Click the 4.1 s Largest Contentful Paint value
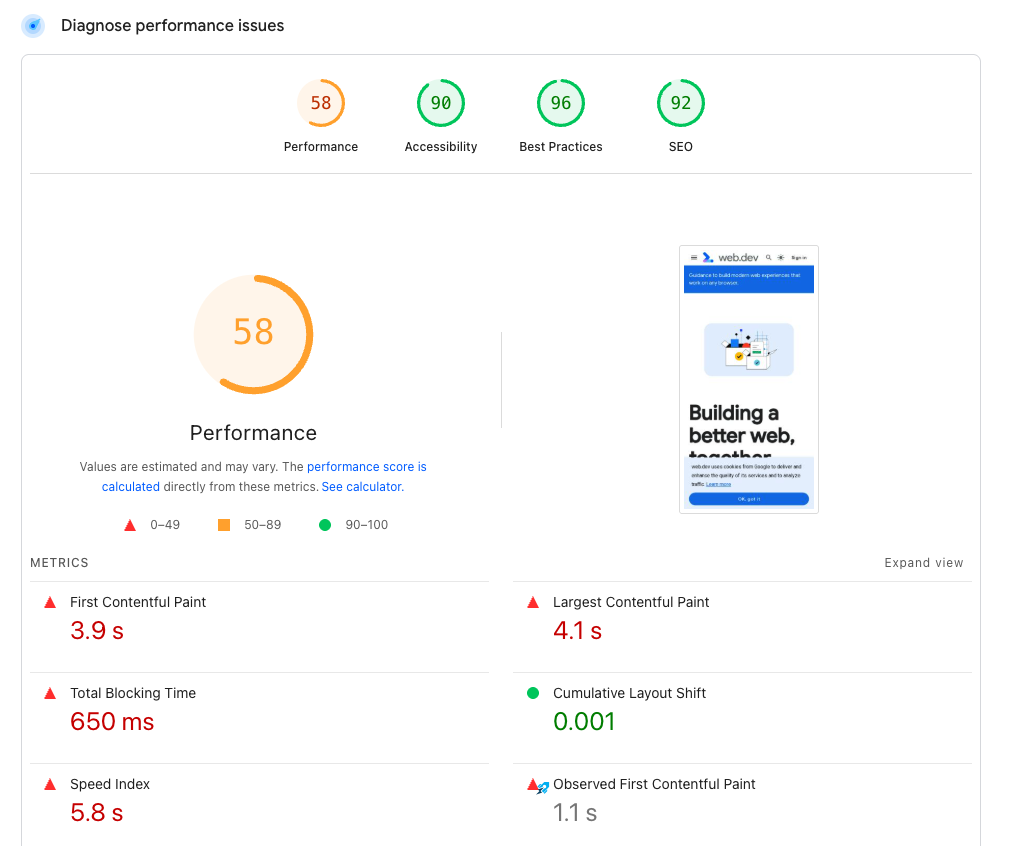This screenshot has height=846, width=1009. click(x=577, y=630)
